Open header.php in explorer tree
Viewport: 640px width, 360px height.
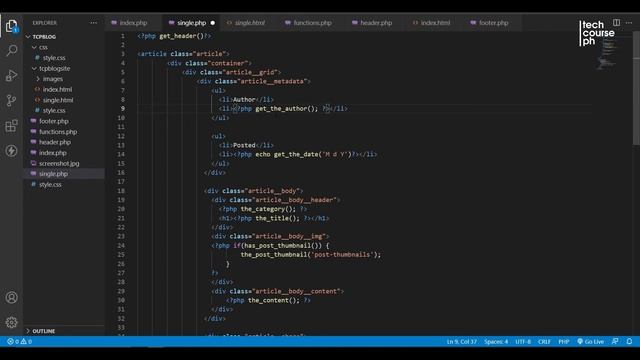tap(64, 142)
